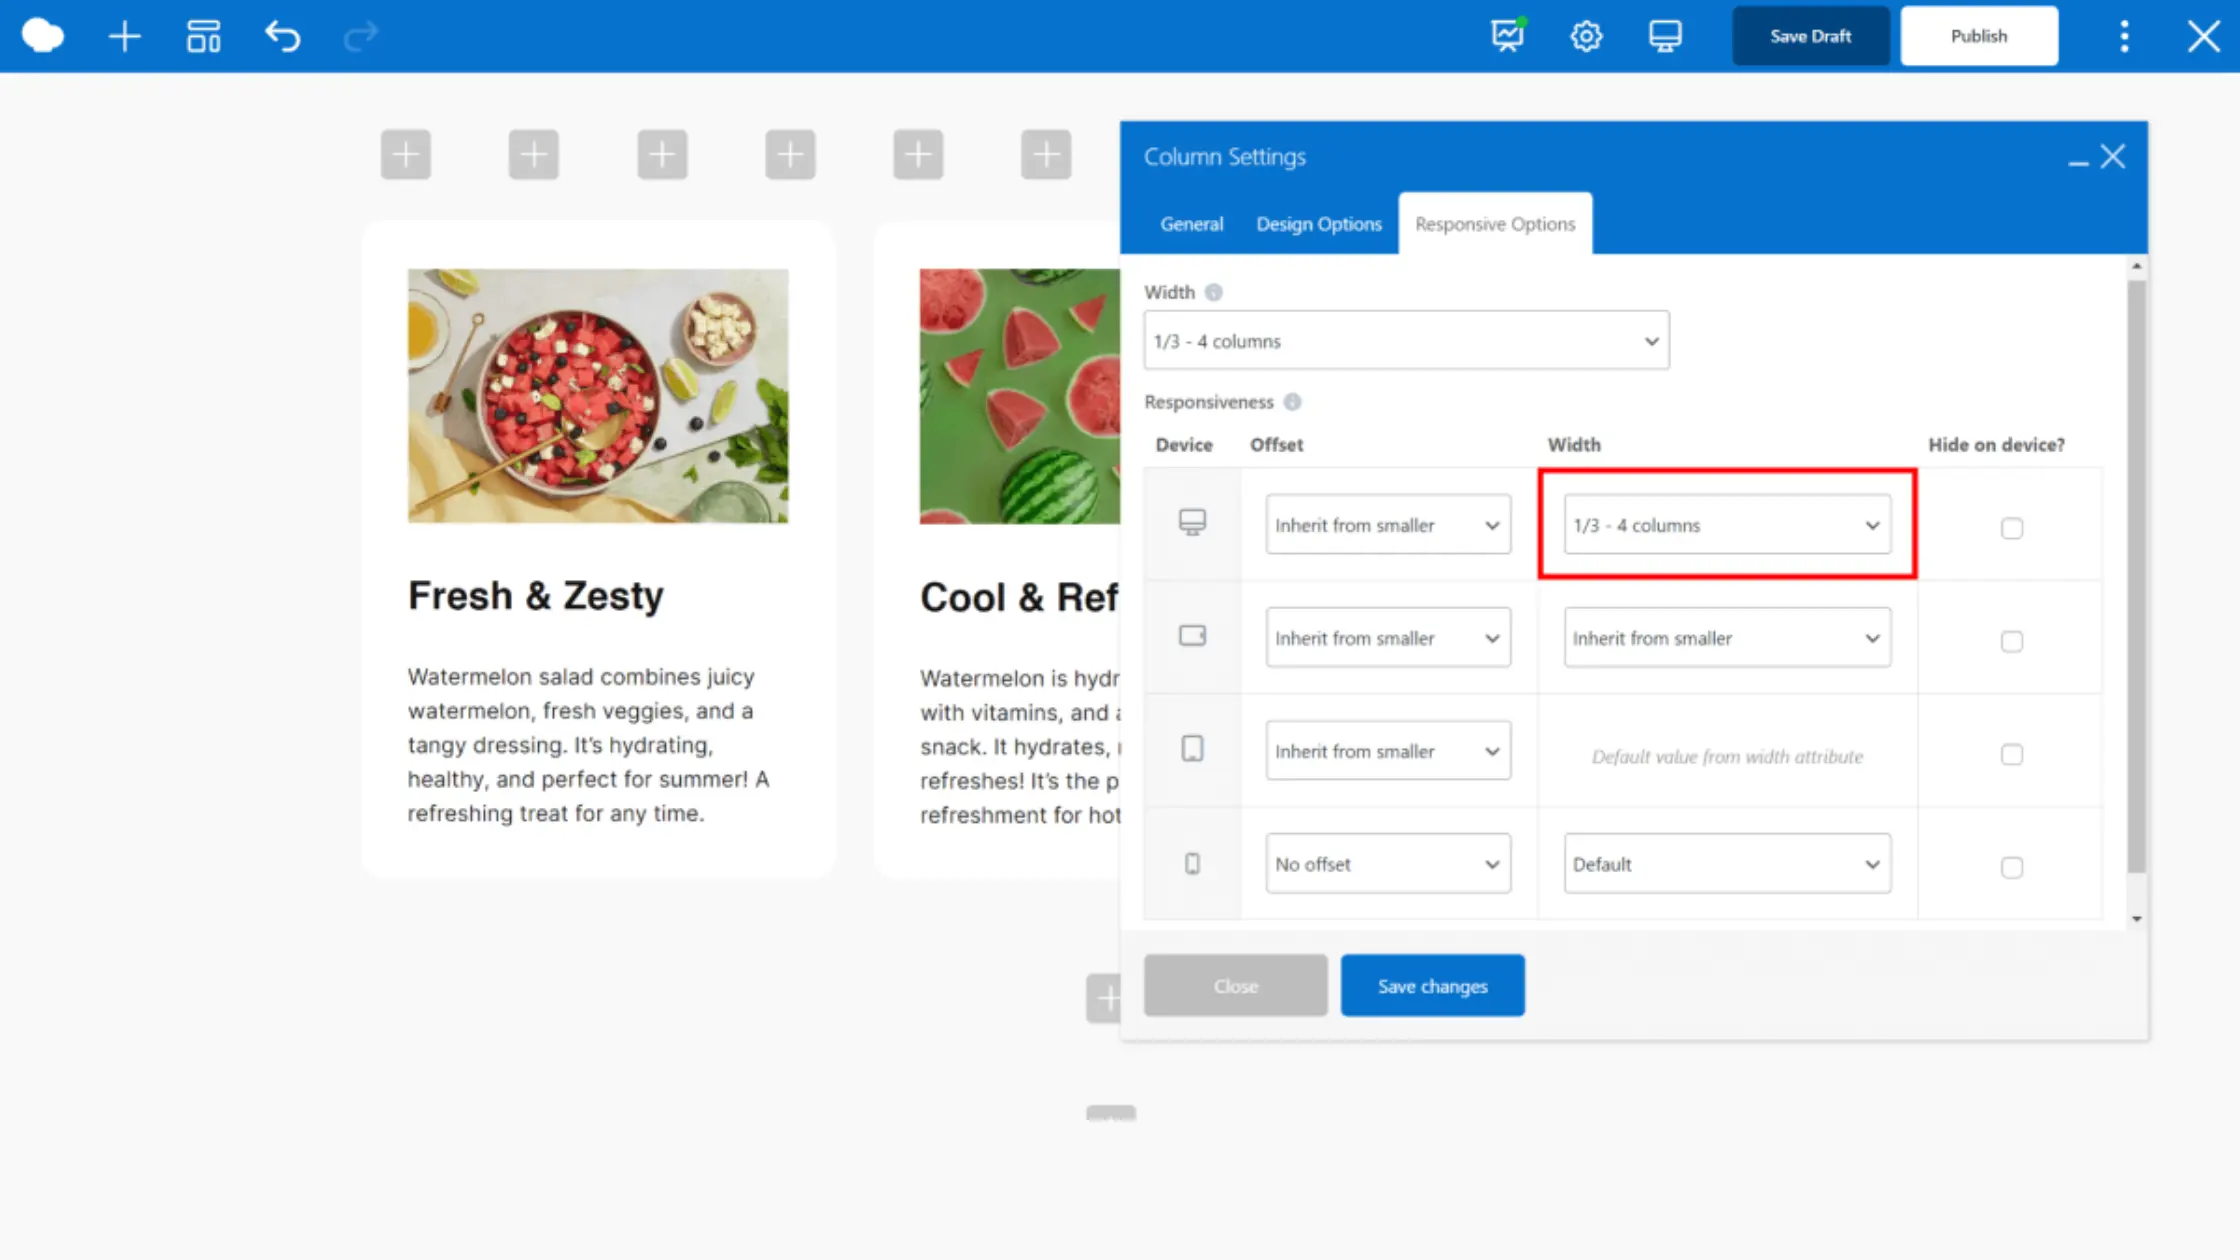Click the Publish button
The width and height of the screenshot is (2240, 1260).
pyautogui.click(x=1979, y=36)
